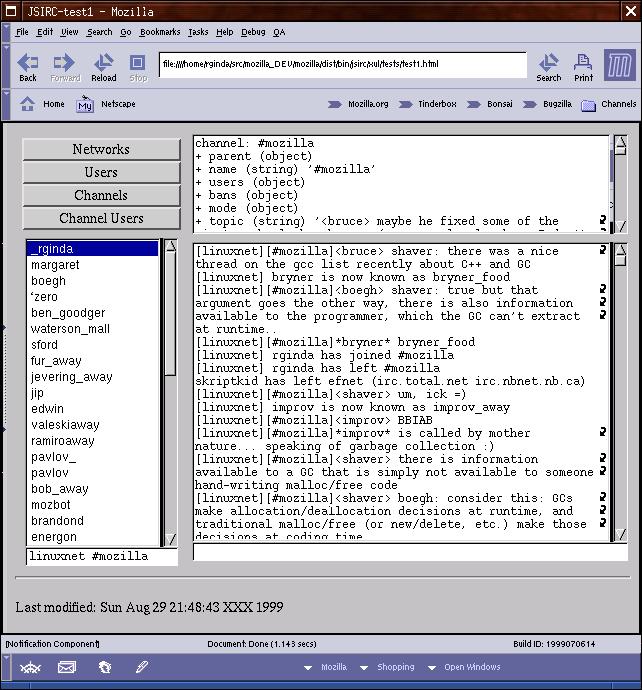Click the linuxnet #mozilla field below user list
Image resolution: width=642 pixels, height=690 pixels.
102,556
